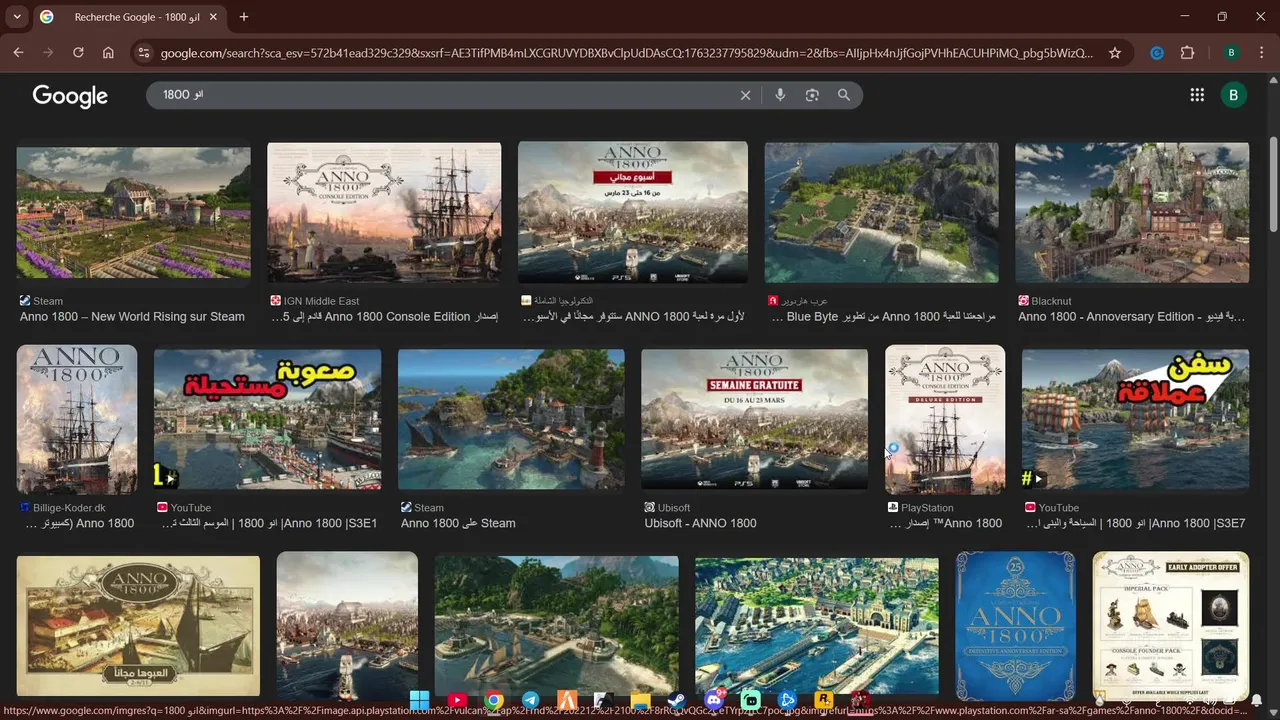1280x720 pixels.
Task: Submit the search with the magnifier icon
Action: pyautogui.click(x=844, y=95)
